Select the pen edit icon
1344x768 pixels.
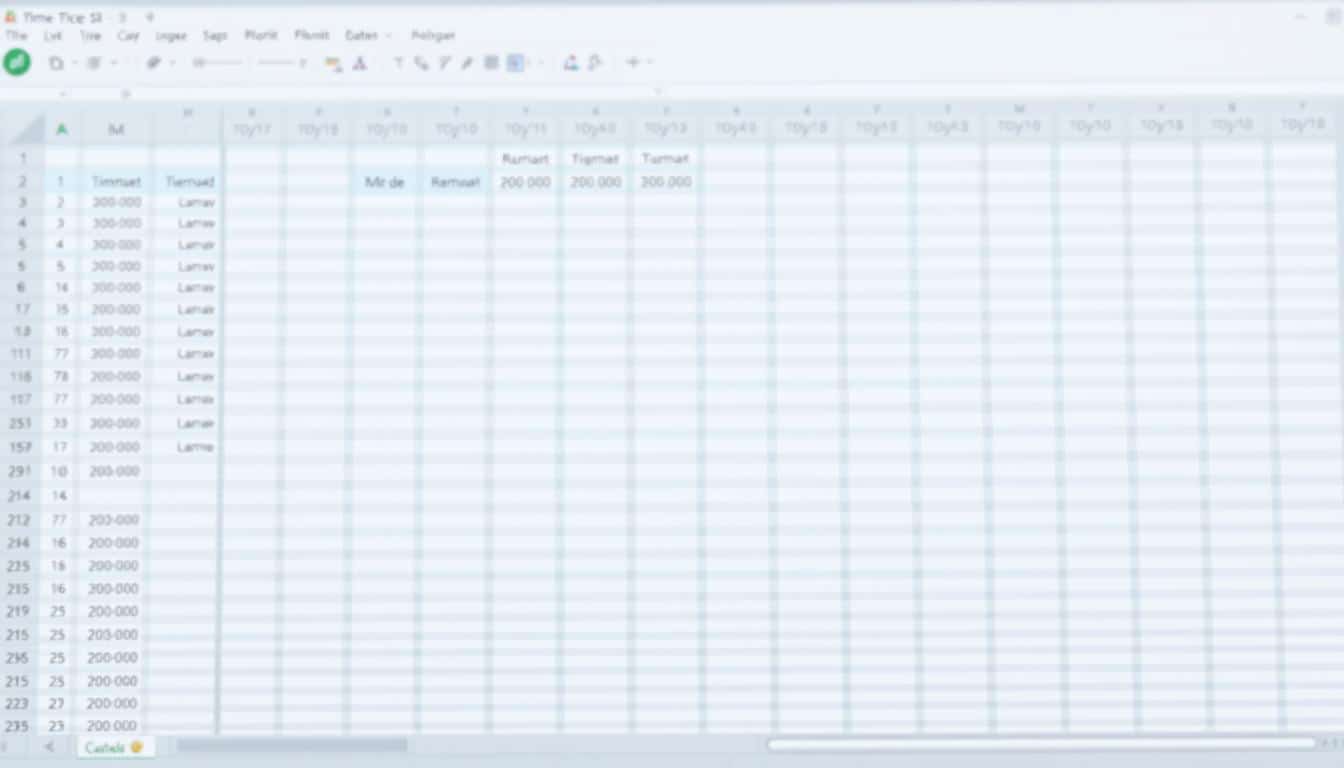tap(466, 63)
